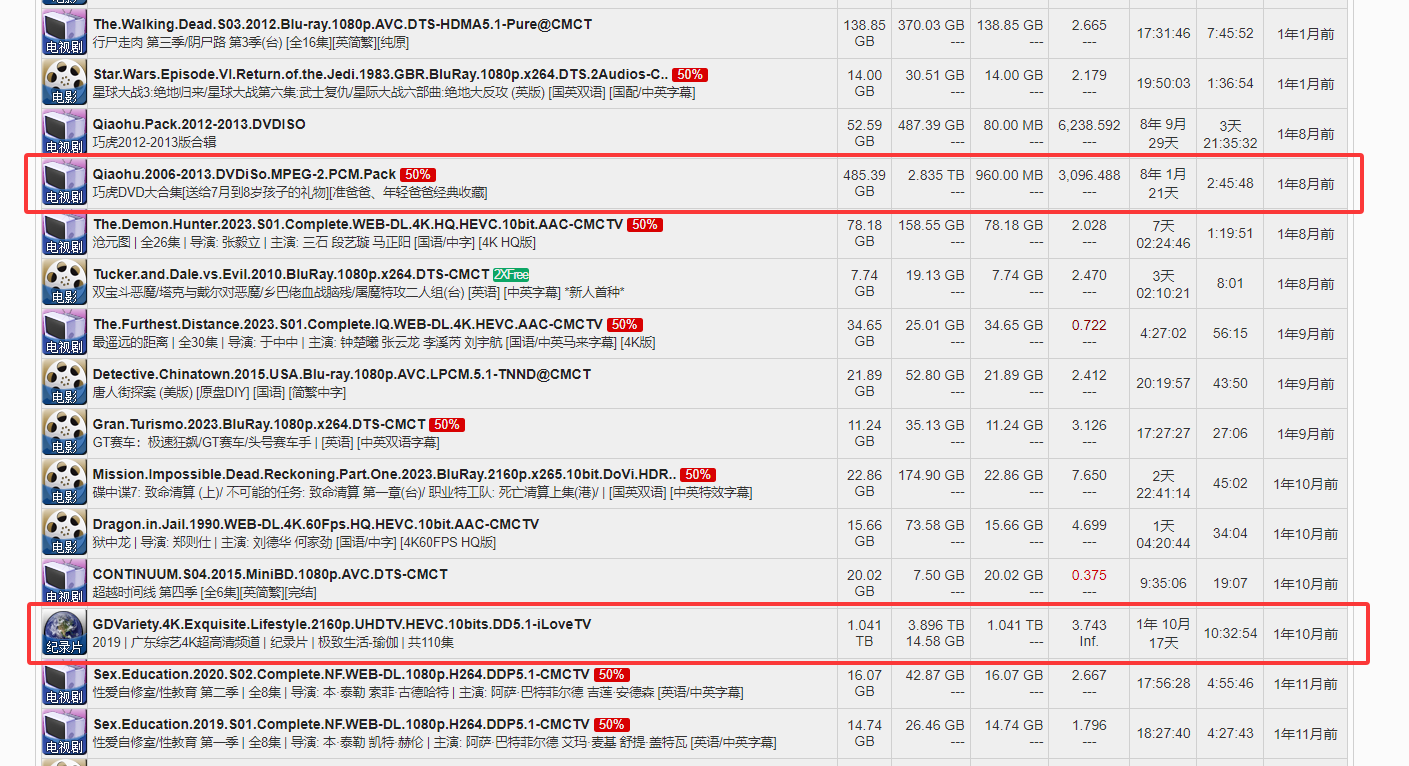Click movie category icon beside Gran Turismo 2023
This screenshot has height=766, width=1409.
click(65, 432)
